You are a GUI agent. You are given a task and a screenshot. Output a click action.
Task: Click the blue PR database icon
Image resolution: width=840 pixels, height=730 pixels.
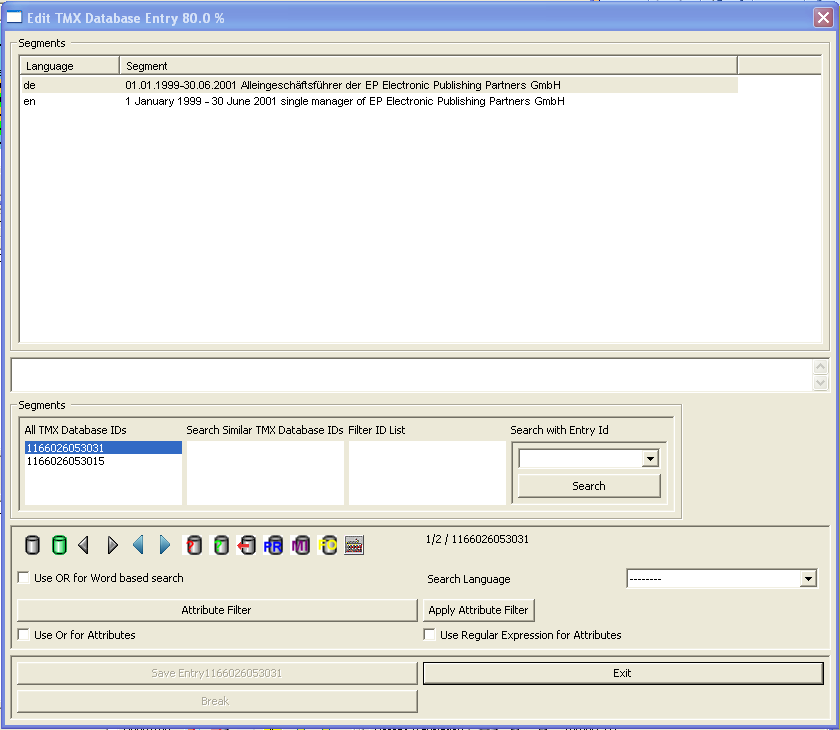[273, 545]
